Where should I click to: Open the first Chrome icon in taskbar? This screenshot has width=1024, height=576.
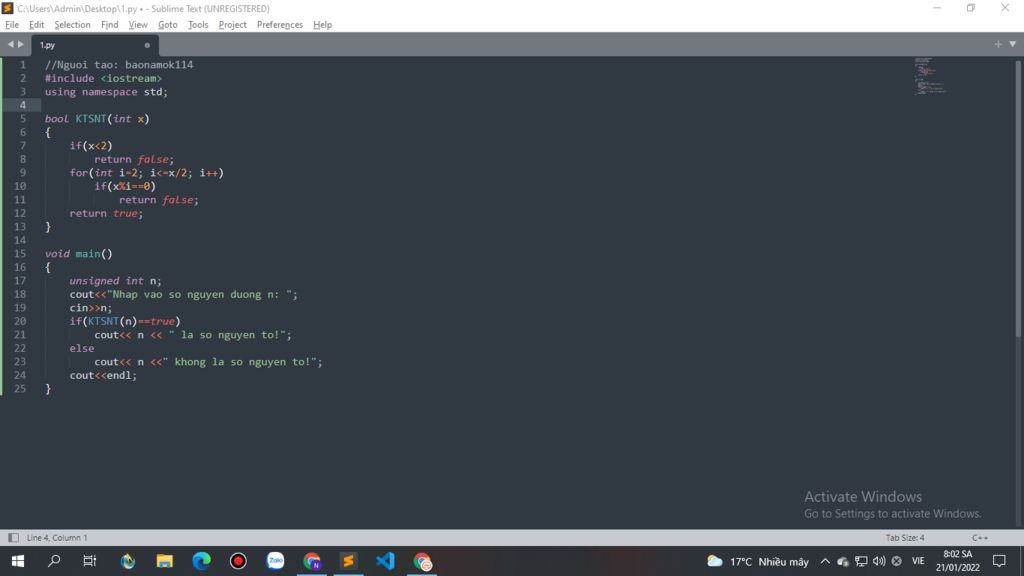point(312,561)
